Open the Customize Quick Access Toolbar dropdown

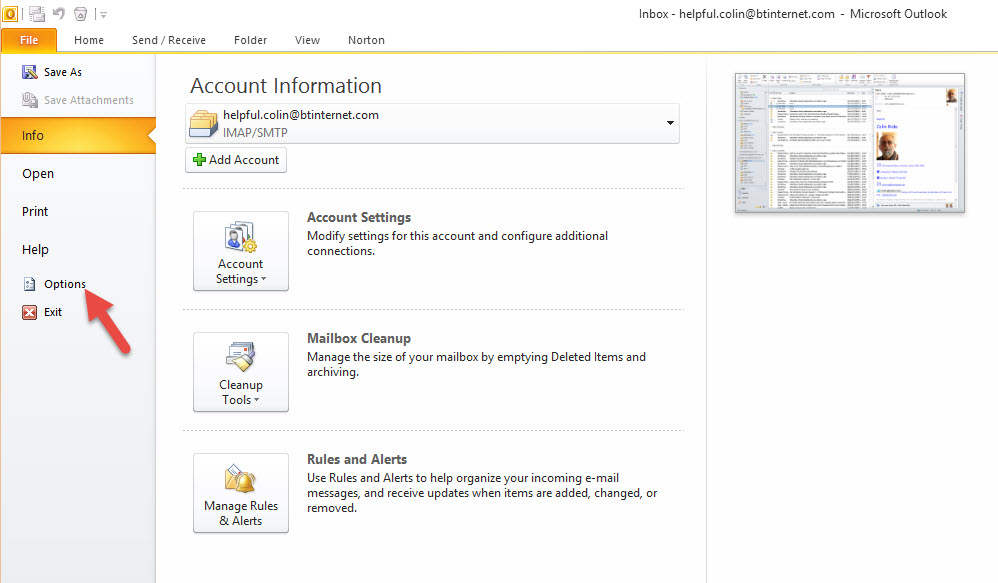click(103, 14)
